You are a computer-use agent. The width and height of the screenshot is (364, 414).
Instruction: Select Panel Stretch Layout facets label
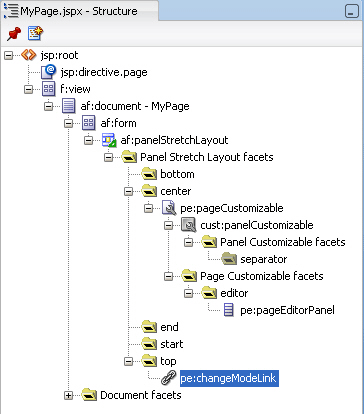[207, 157]
